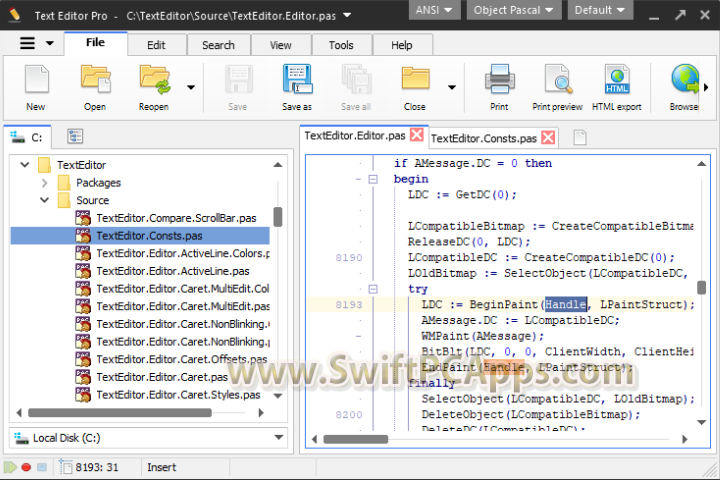Collapse the code fold at begin
720x480 pixels.
pyautogui.click(x=373, y=179)
